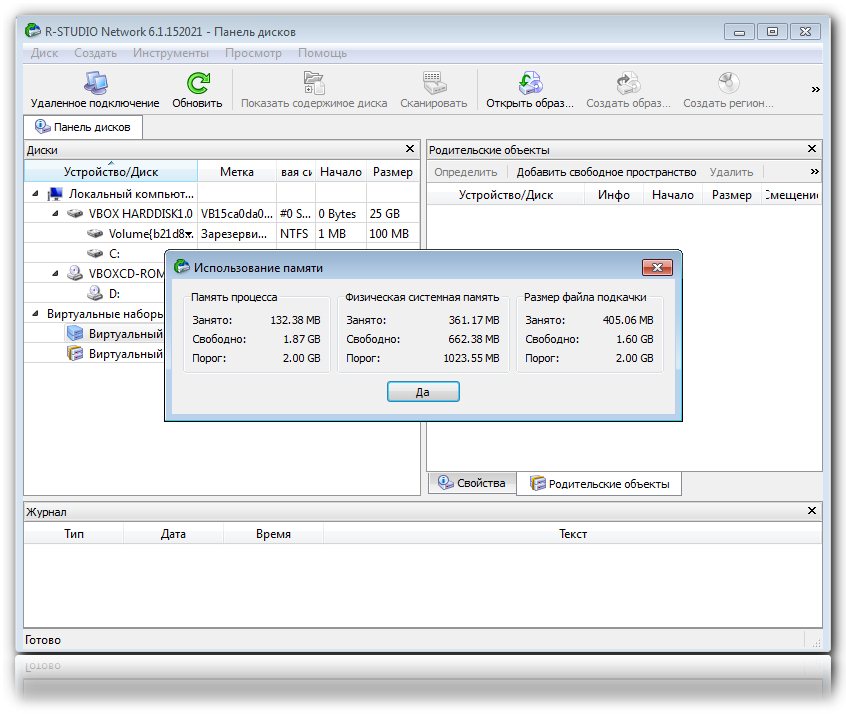Click the Remote Connection (Удаленное подключение) toolbar icon

click(94, 84)
